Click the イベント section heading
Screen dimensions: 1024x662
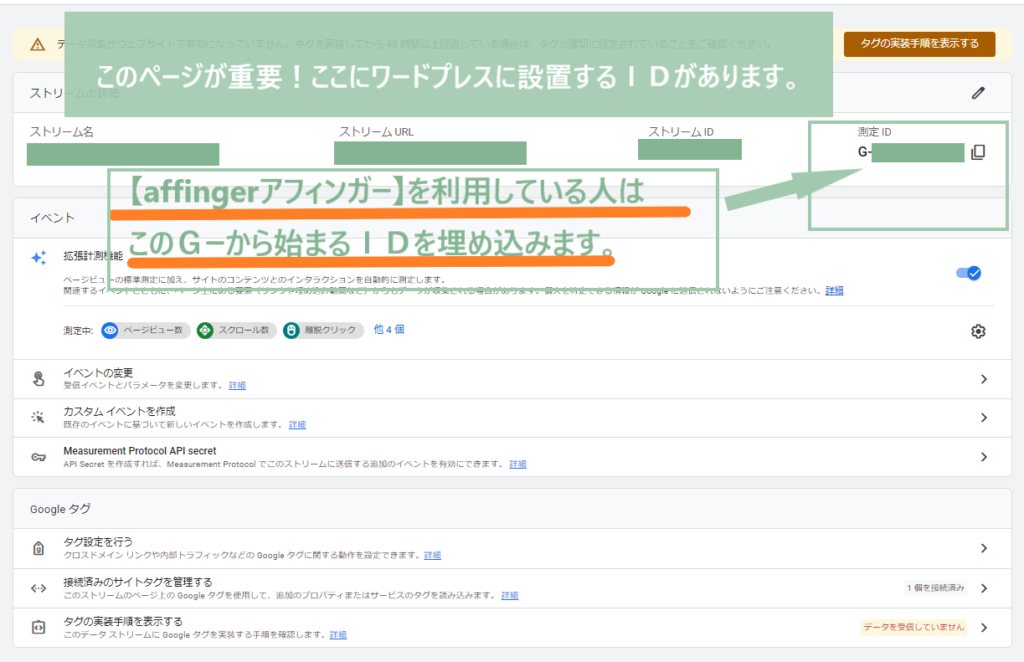52,218
